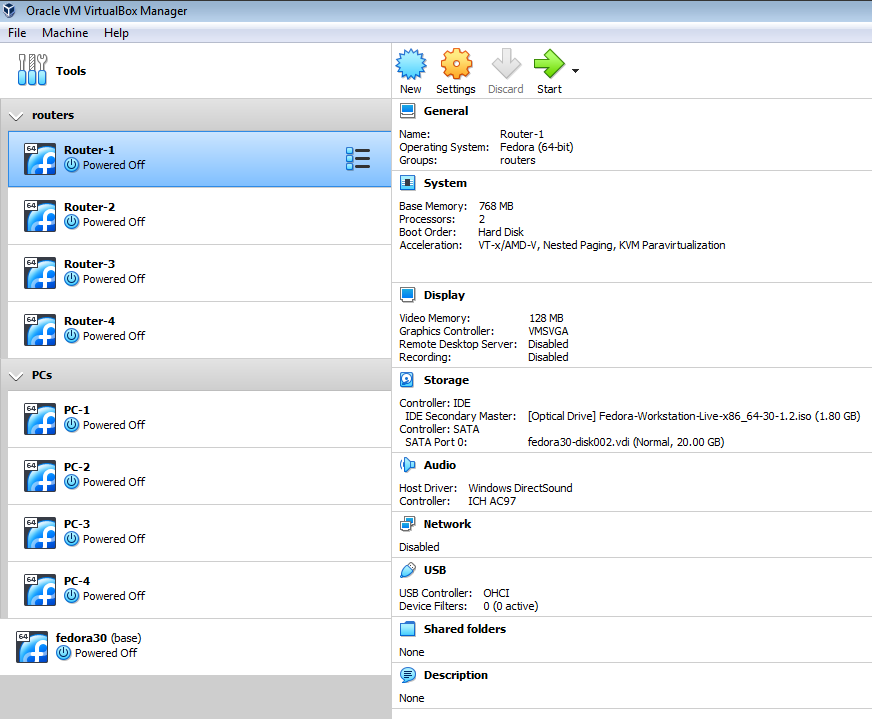Collapse the PCs group
The image size is (872, 719).
(x=16, y=376)
